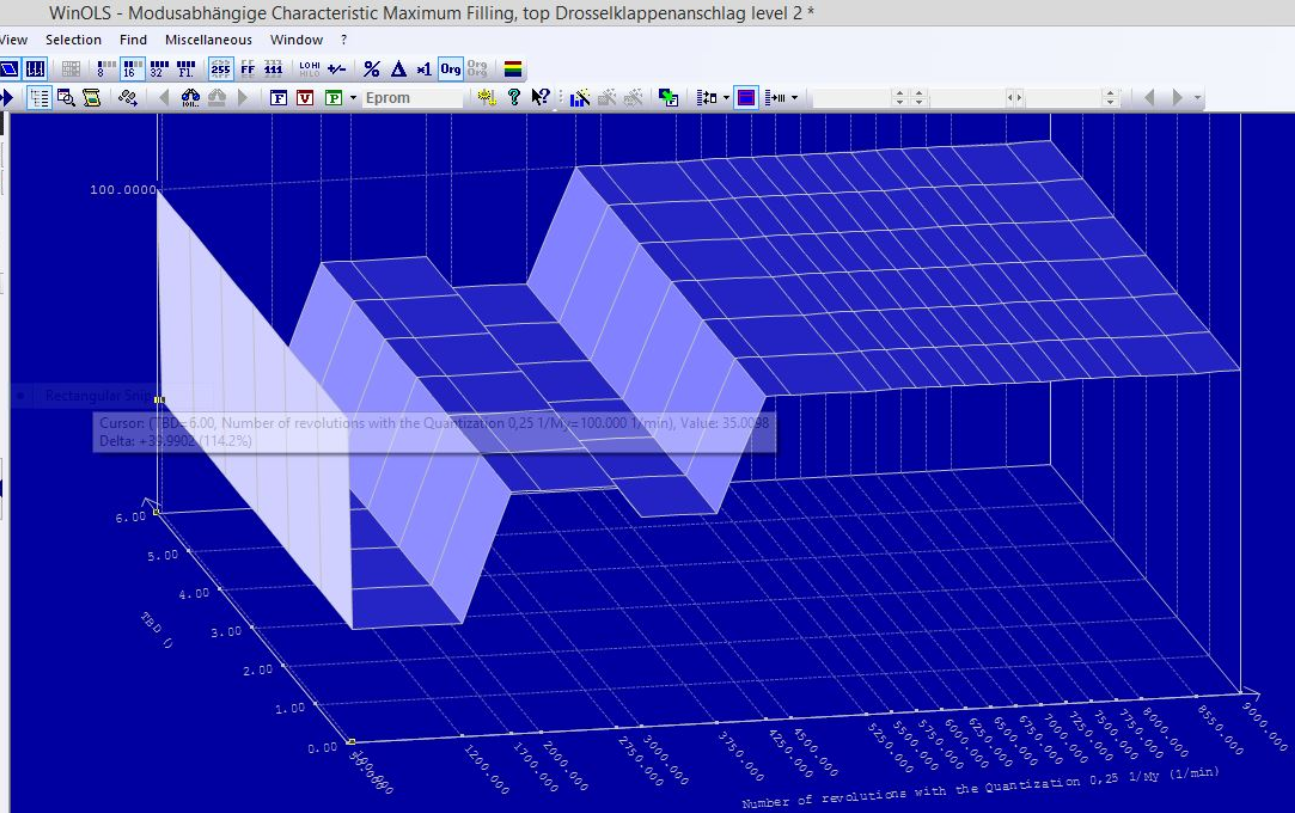Click the delta triangle difference icon
Viewport: 1295px width, 813px height.
(x=398, y=69)
